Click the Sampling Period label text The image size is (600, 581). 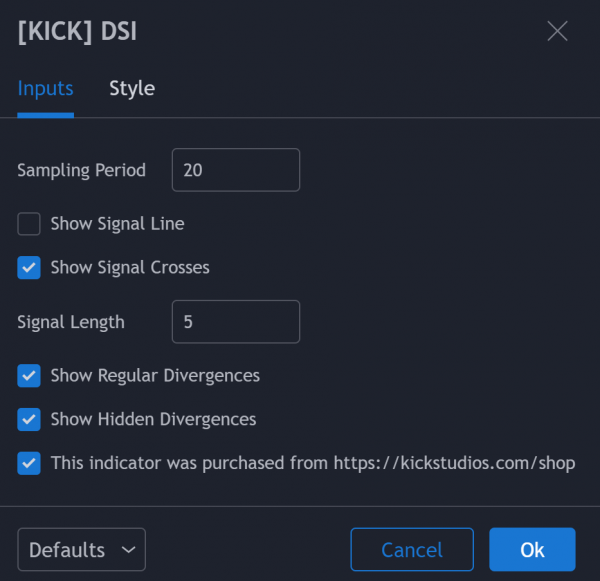[81, 170]
